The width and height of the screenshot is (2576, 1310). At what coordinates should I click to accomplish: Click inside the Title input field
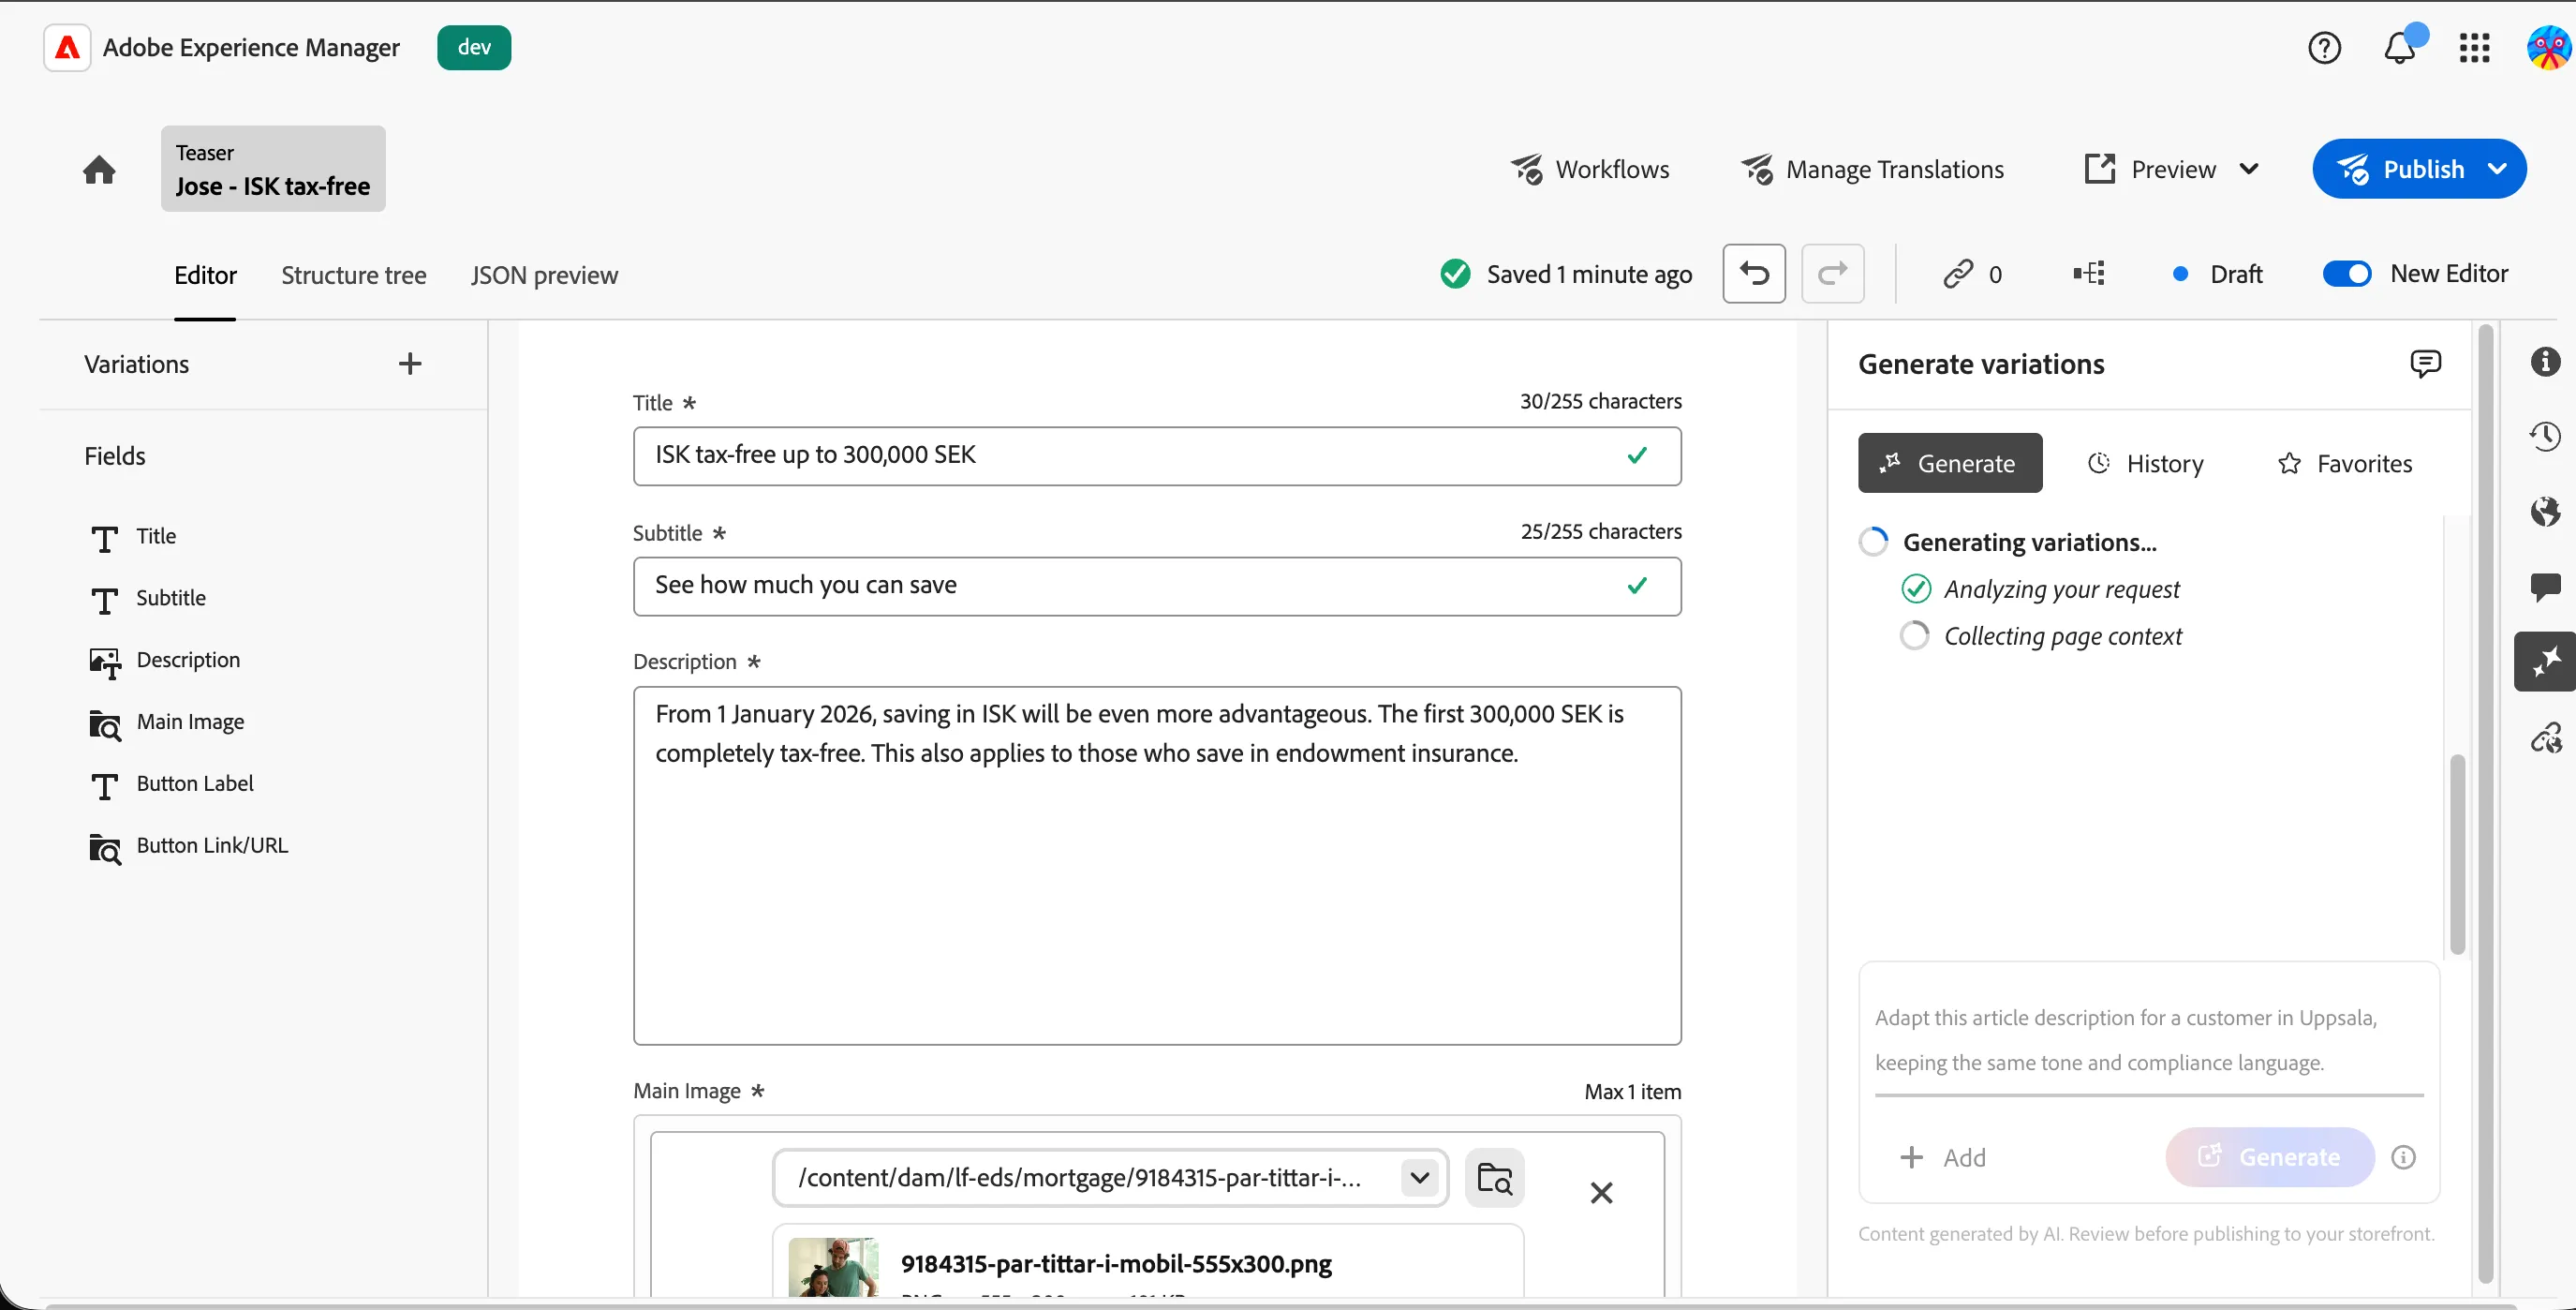(1157, 456)
